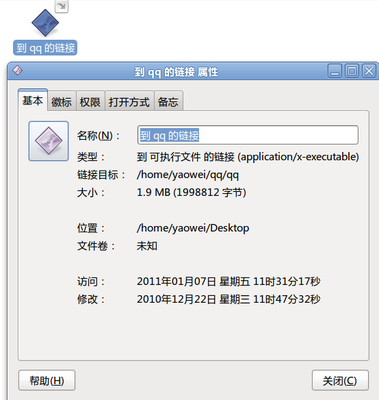Screen dimensions: 379x400
Task: Select the 备忘 tab
Action: (x=168, y=102)
